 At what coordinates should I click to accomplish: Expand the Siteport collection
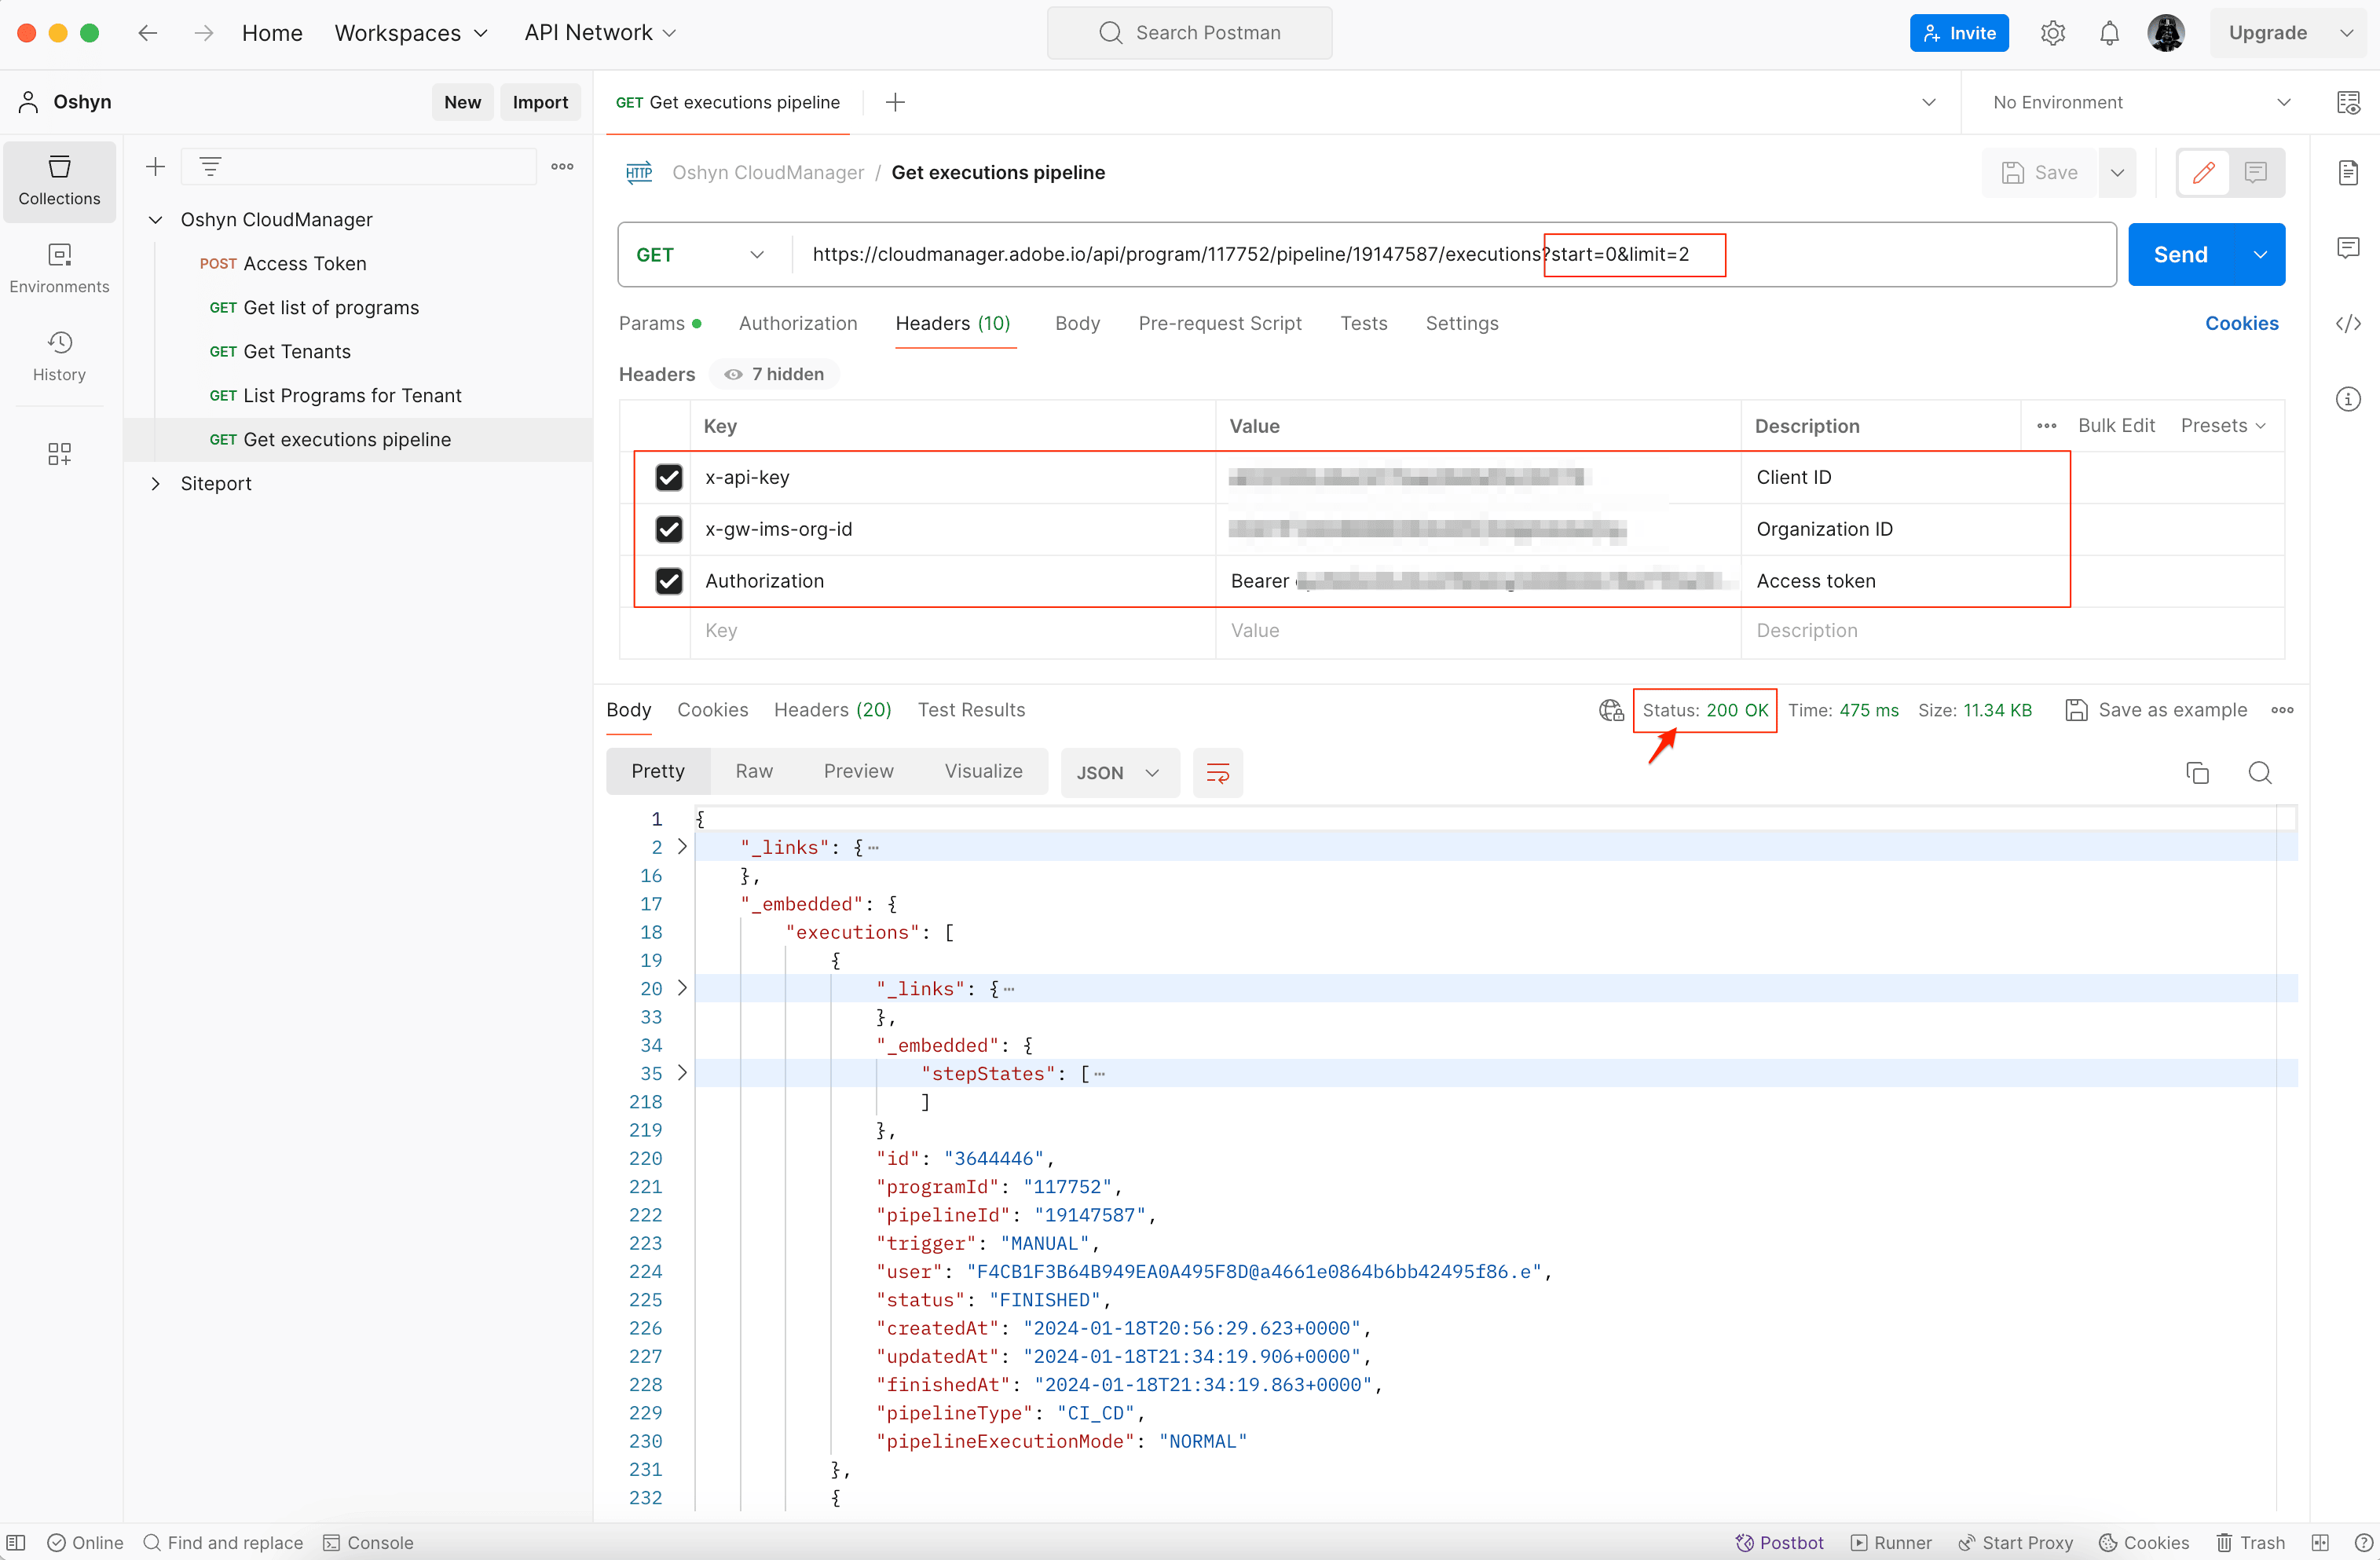[x=155, y=483]
